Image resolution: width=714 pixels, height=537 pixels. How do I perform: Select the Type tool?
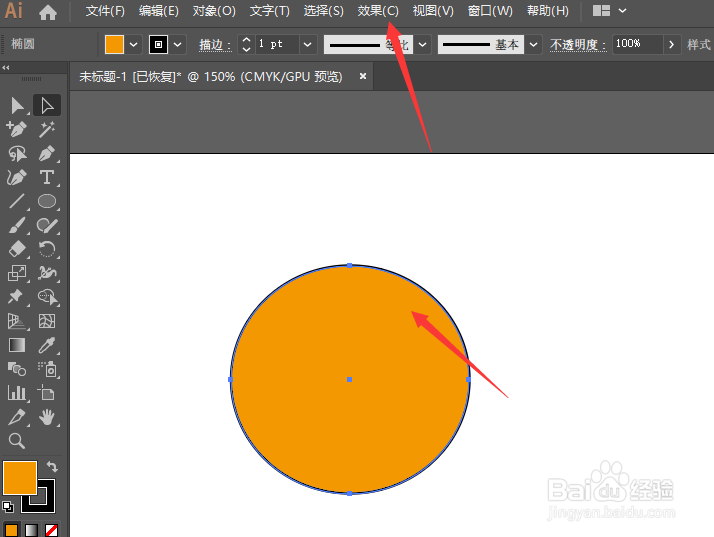[x=46, y=177]
